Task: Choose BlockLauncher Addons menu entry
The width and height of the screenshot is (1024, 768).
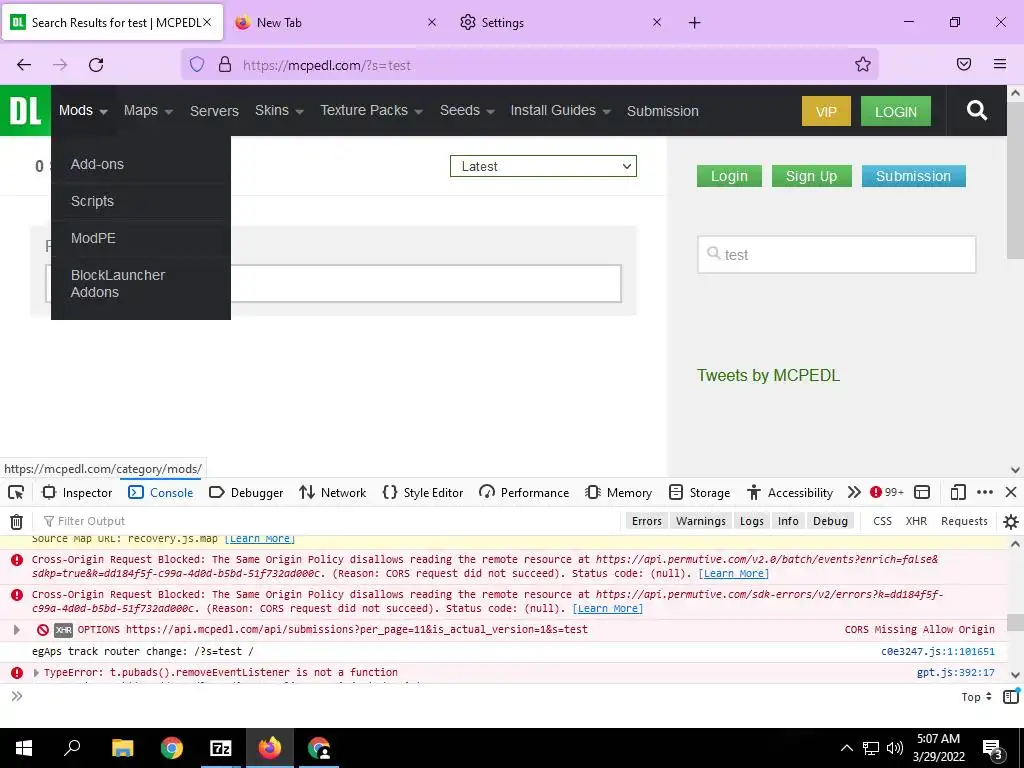Action: tap(118, 283)
